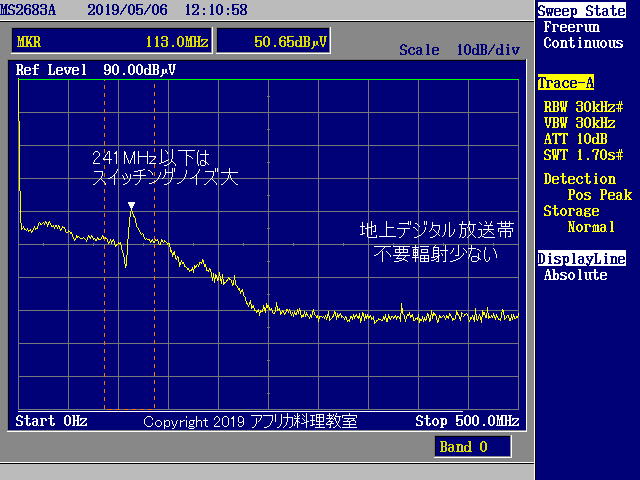Click the Scale 10dB/div text
640x480 pixels.
pyautogui.click(x=460, y=50)
